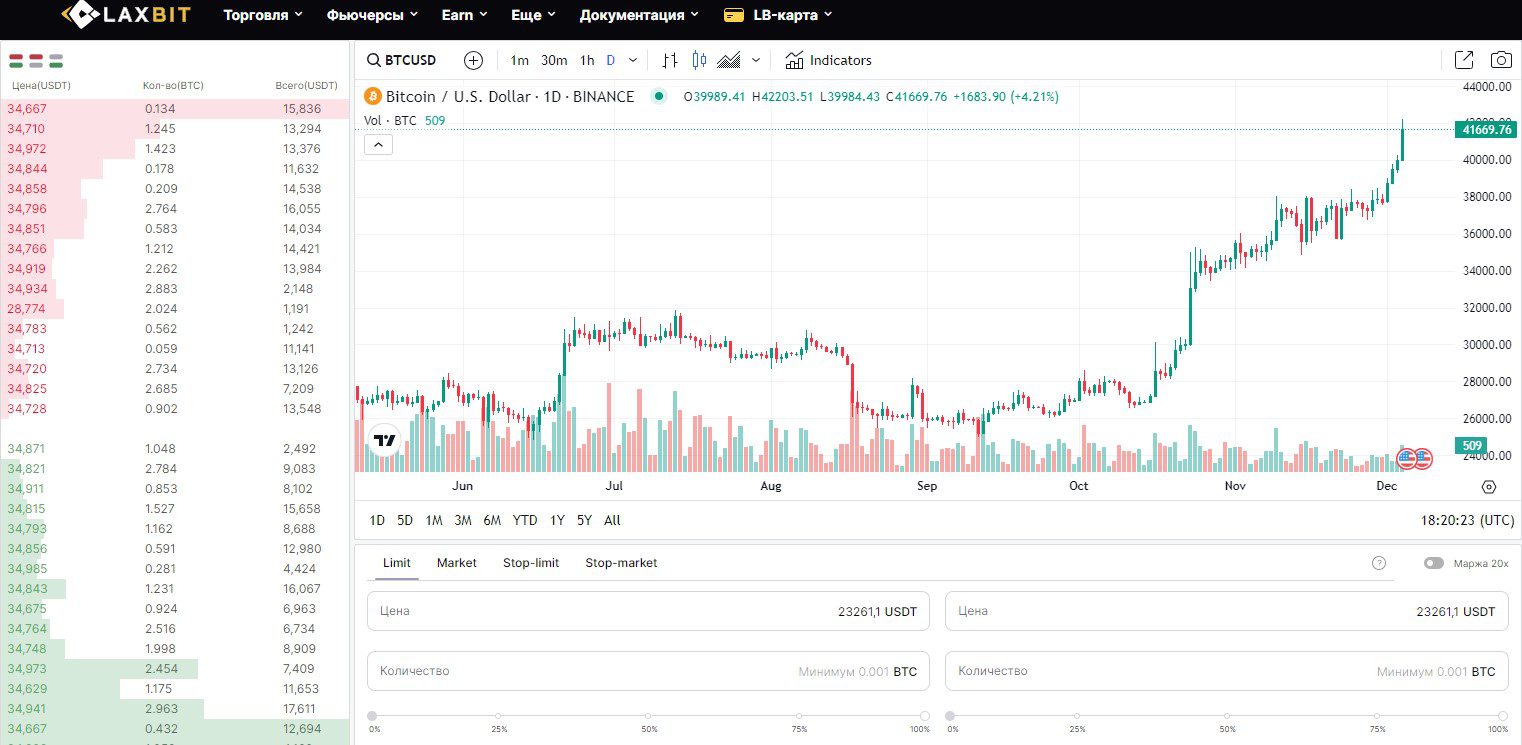Open the LB-карта dropdown menu
Viewport: 1522px width, 745px height.
(793, 15)
